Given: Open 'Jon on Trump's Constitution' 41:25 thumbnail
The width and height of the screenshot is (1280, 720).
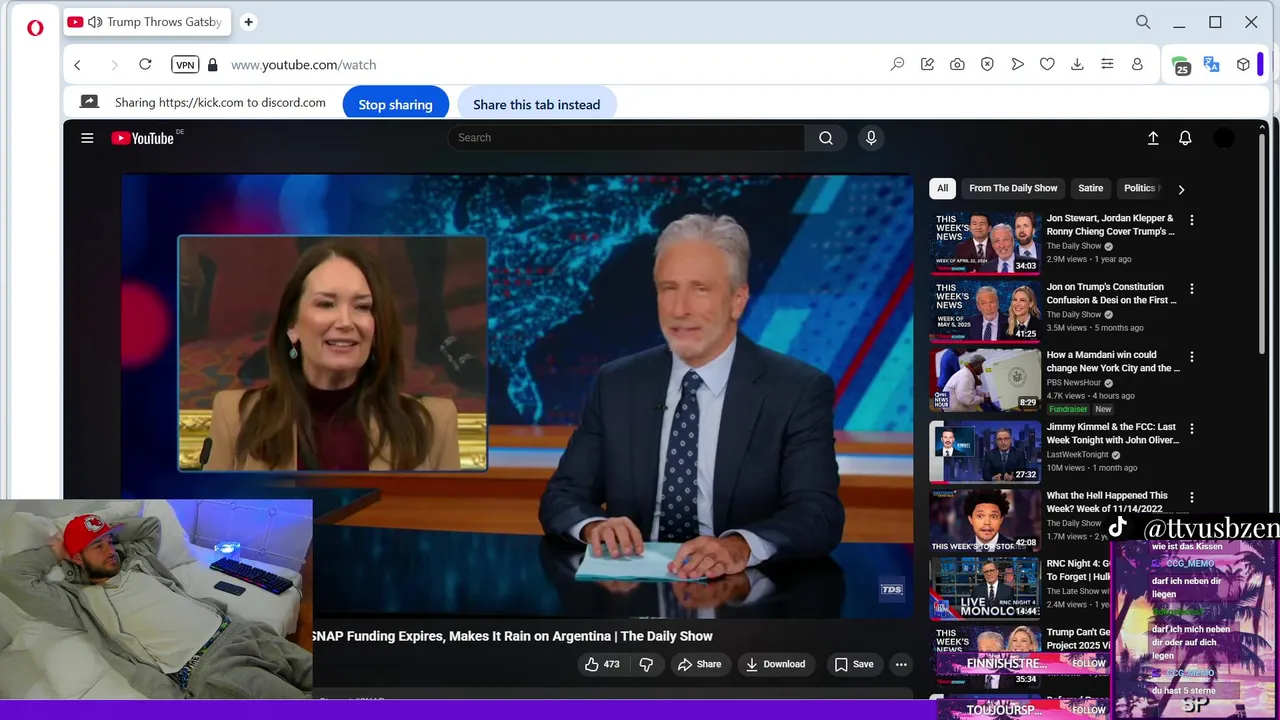Looking at the screenshot, I should point(985,311).
